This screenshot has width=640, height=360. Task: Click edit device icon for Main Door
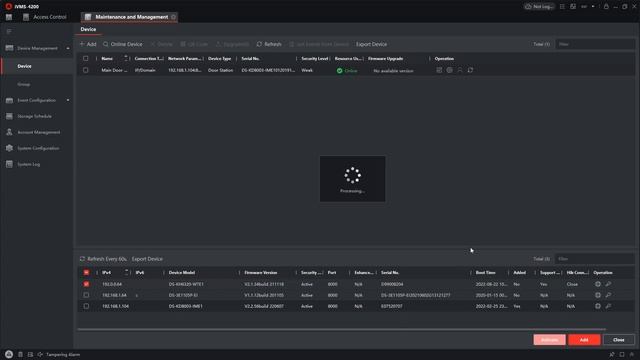pos(439,70)
